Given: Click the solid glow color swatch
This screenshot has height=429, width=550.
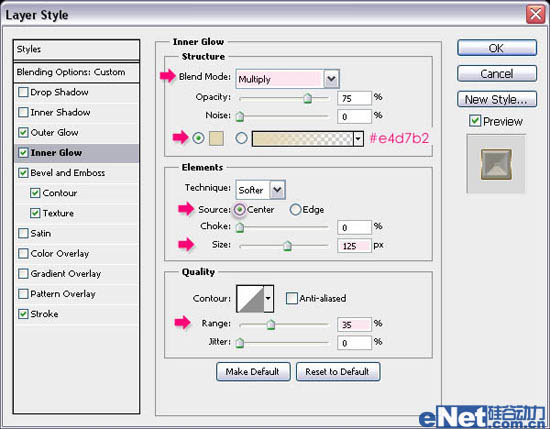Looking at the screenshot, I should point(216,138).
